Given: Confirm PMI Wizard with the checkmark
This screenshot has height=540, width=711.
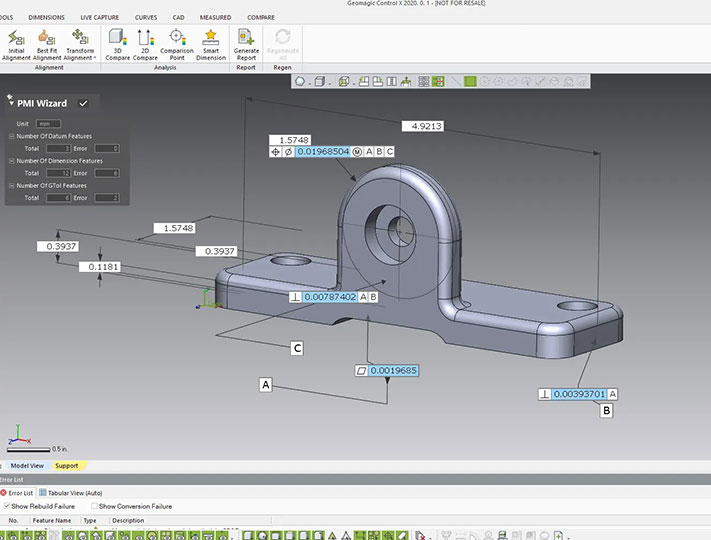Looking at the screenshot, I should click(x=83, y=103).
